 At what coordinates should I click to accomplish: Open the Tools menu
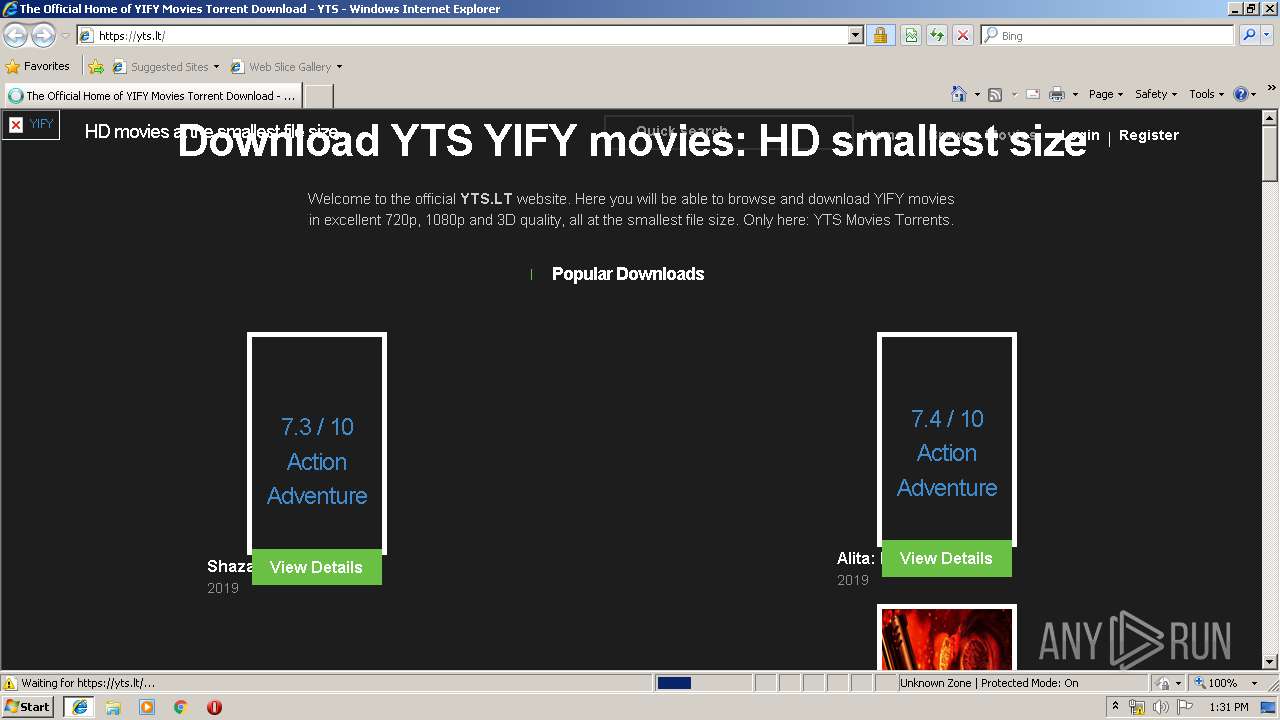click(x=1207, y=94)
